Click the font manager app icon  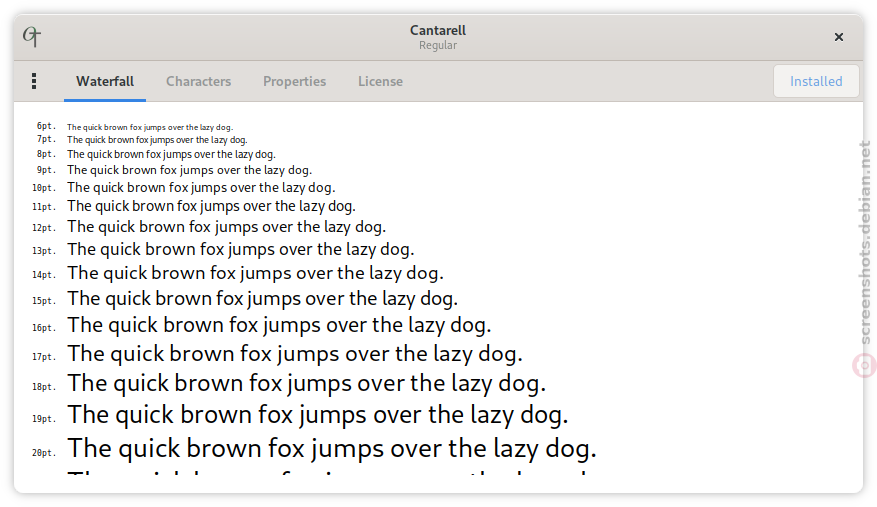[x=32, y=37]
